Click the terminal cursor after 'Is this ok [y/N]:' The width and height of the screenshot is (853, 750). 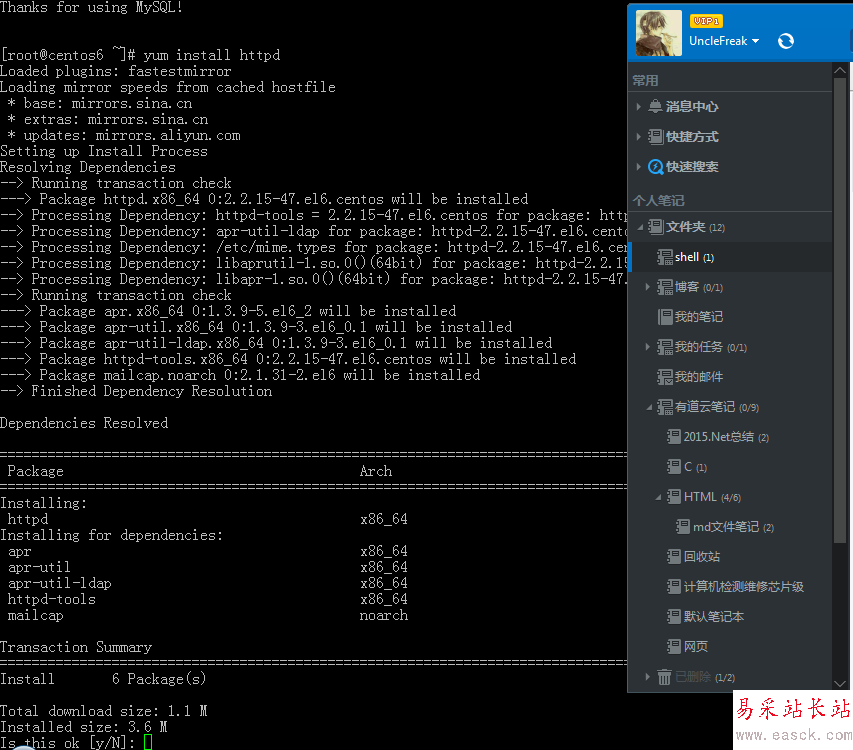pyautogui.click(x=148, y=742)
